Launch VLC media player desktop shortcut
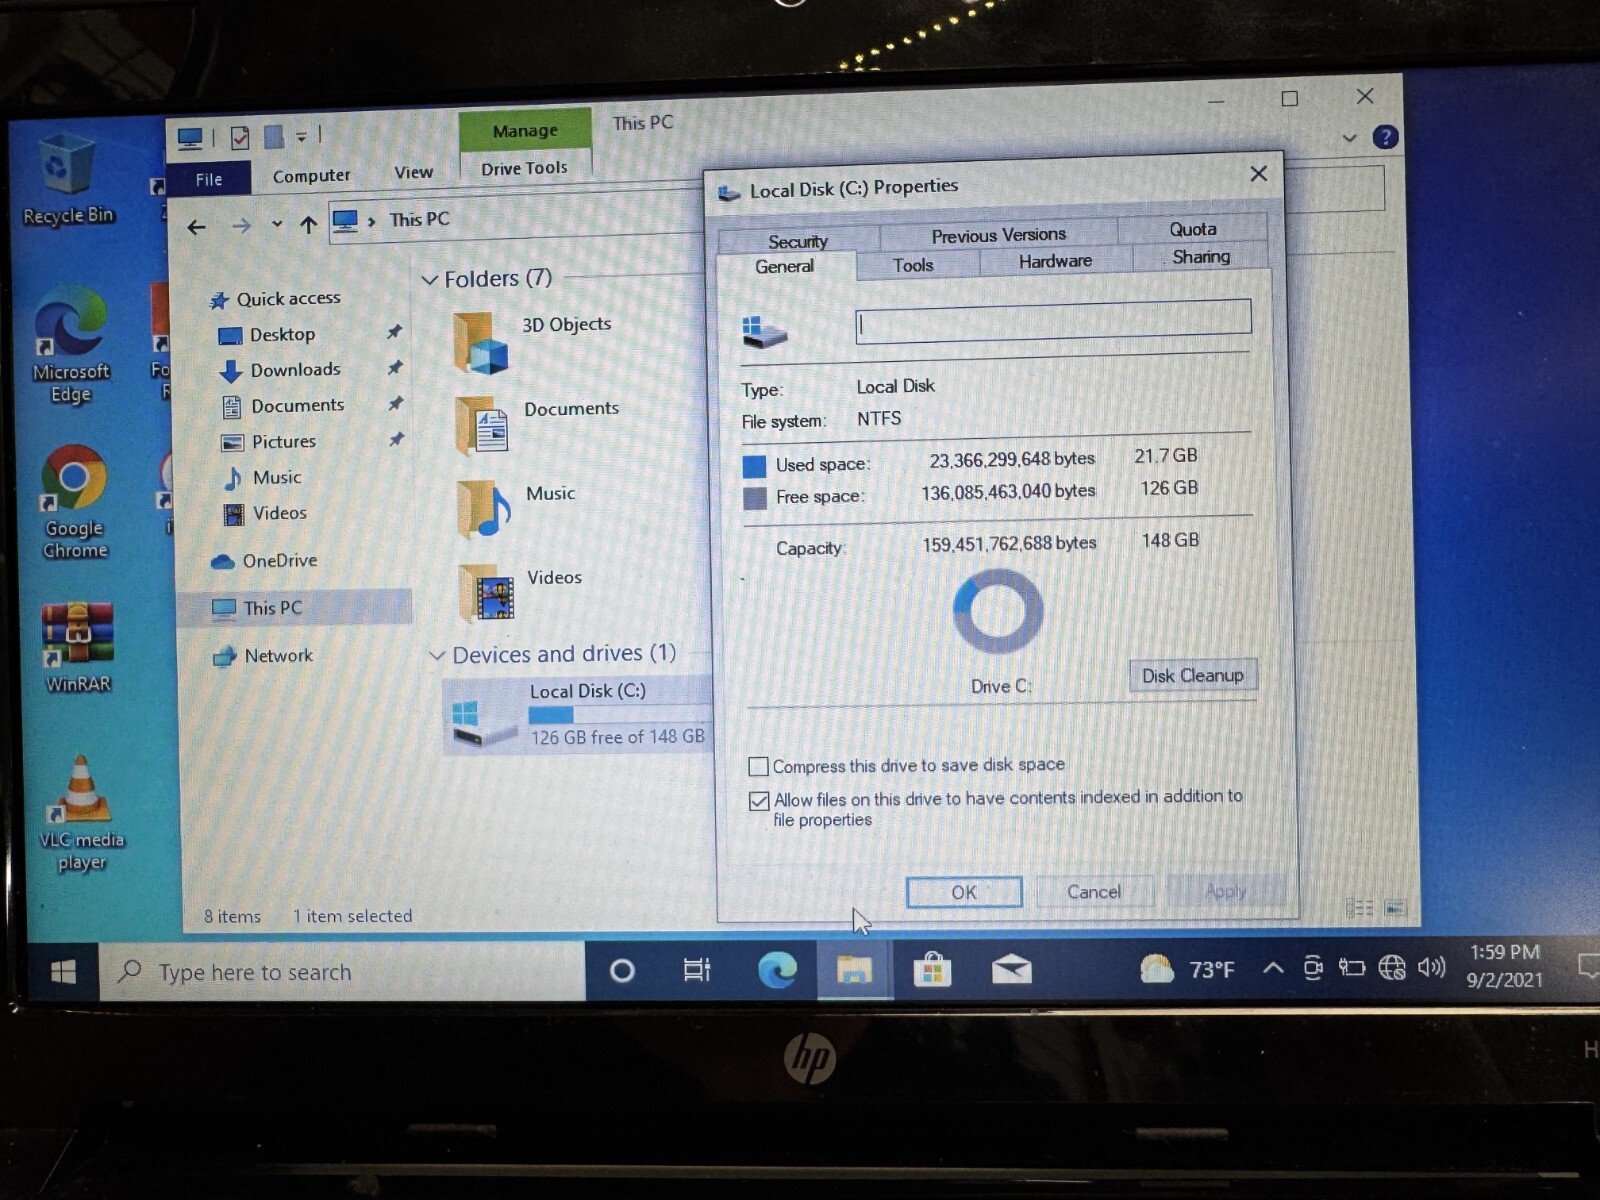This screenshot has height=1200, width=1600. pos(81,813)
